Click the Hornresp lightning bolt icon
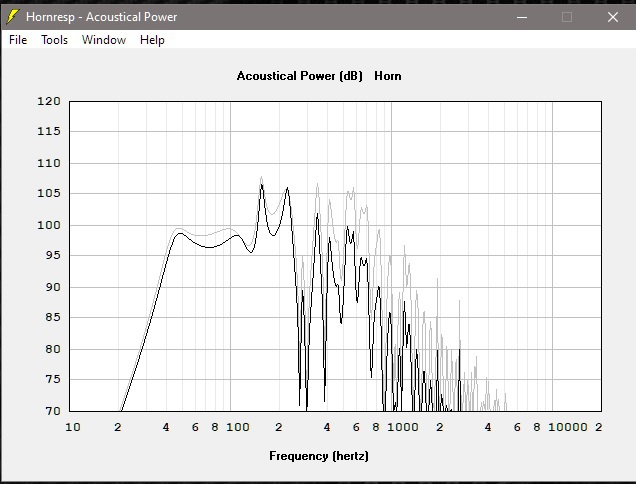636x484 pixels. [13, 17]
